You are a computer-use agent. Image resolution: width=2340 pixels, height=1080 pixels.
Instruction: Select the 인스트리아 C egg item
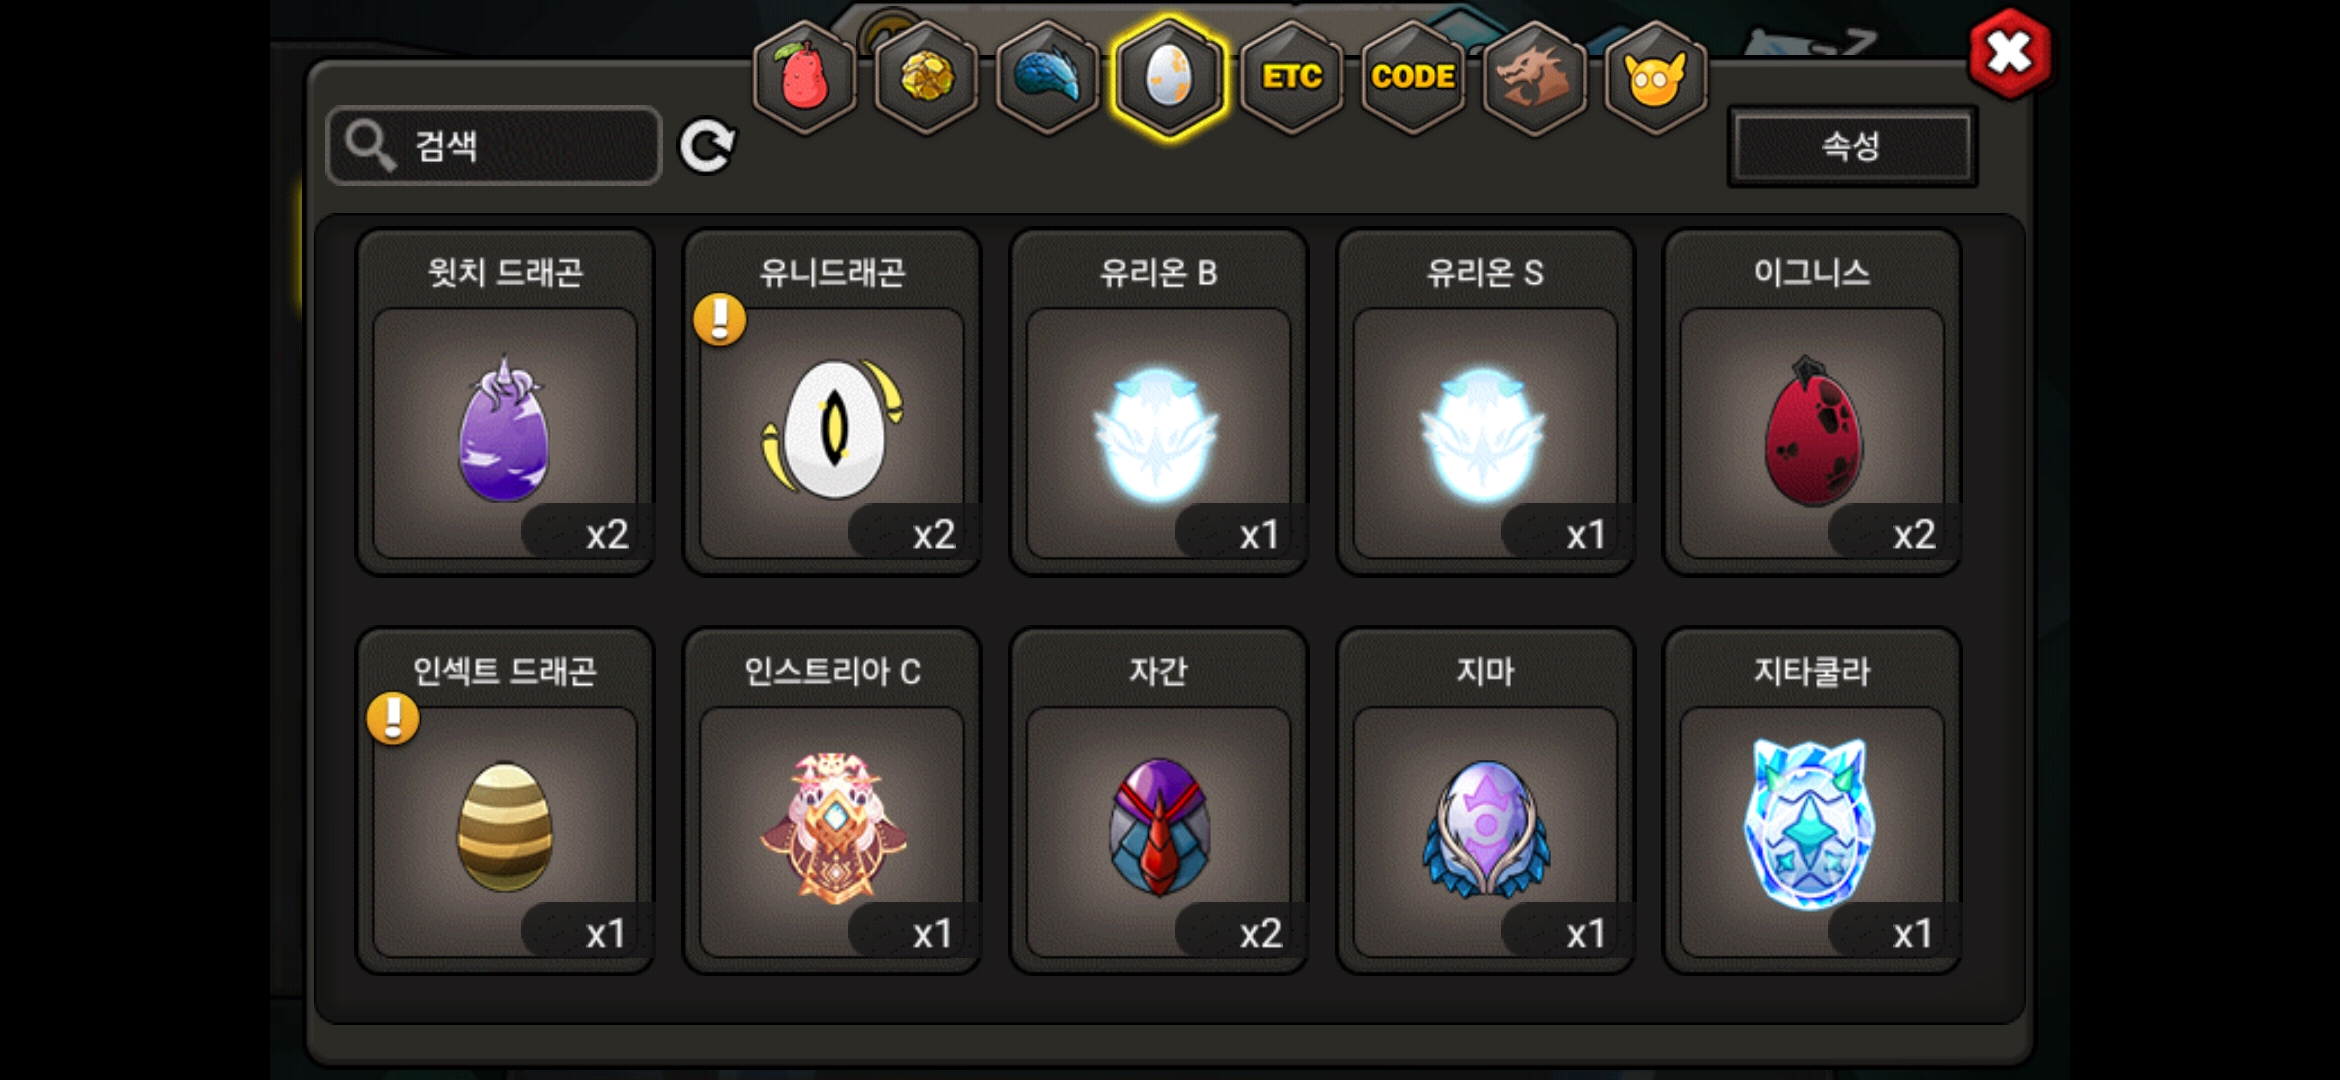tap(832, 800)
